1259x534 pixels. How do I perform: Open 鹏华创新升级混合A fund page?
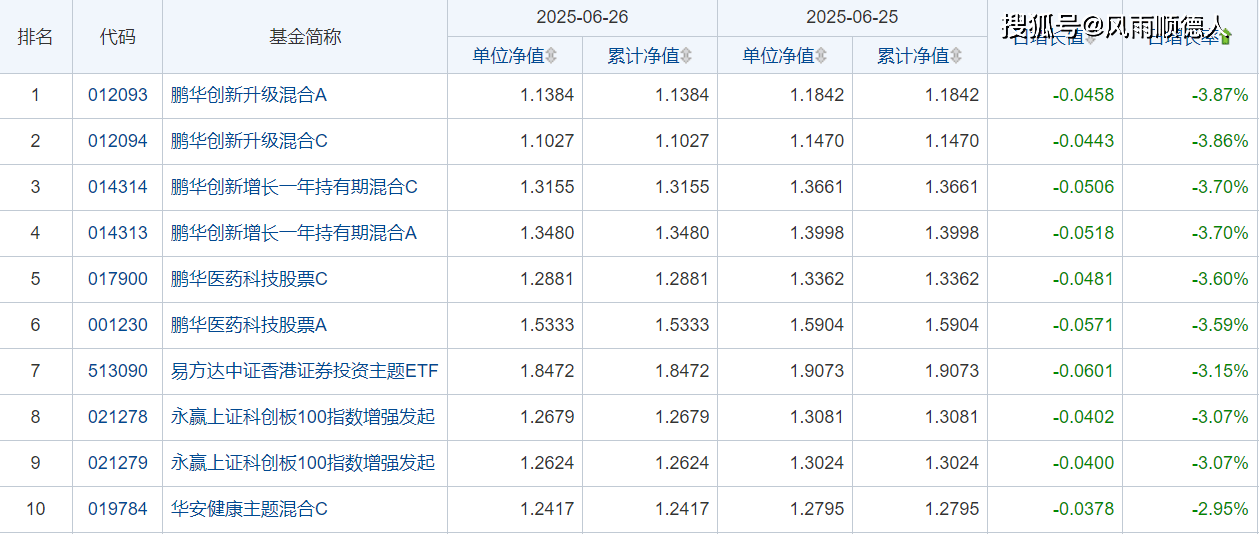pyautogui.click(x=249, y=96)
